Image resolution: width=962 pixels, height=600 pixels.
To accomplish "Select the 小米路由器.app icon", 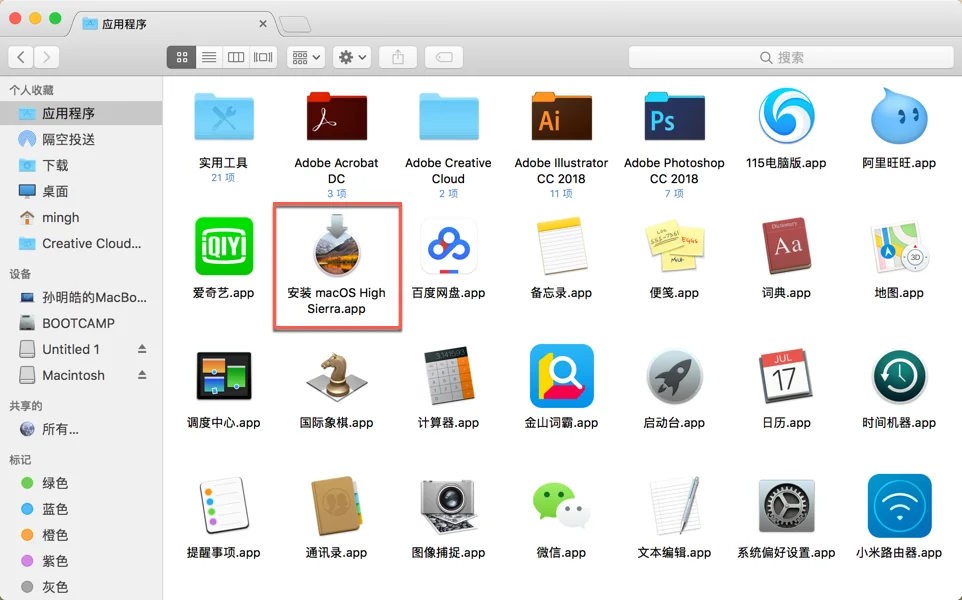I will click(x=899, y=506).
